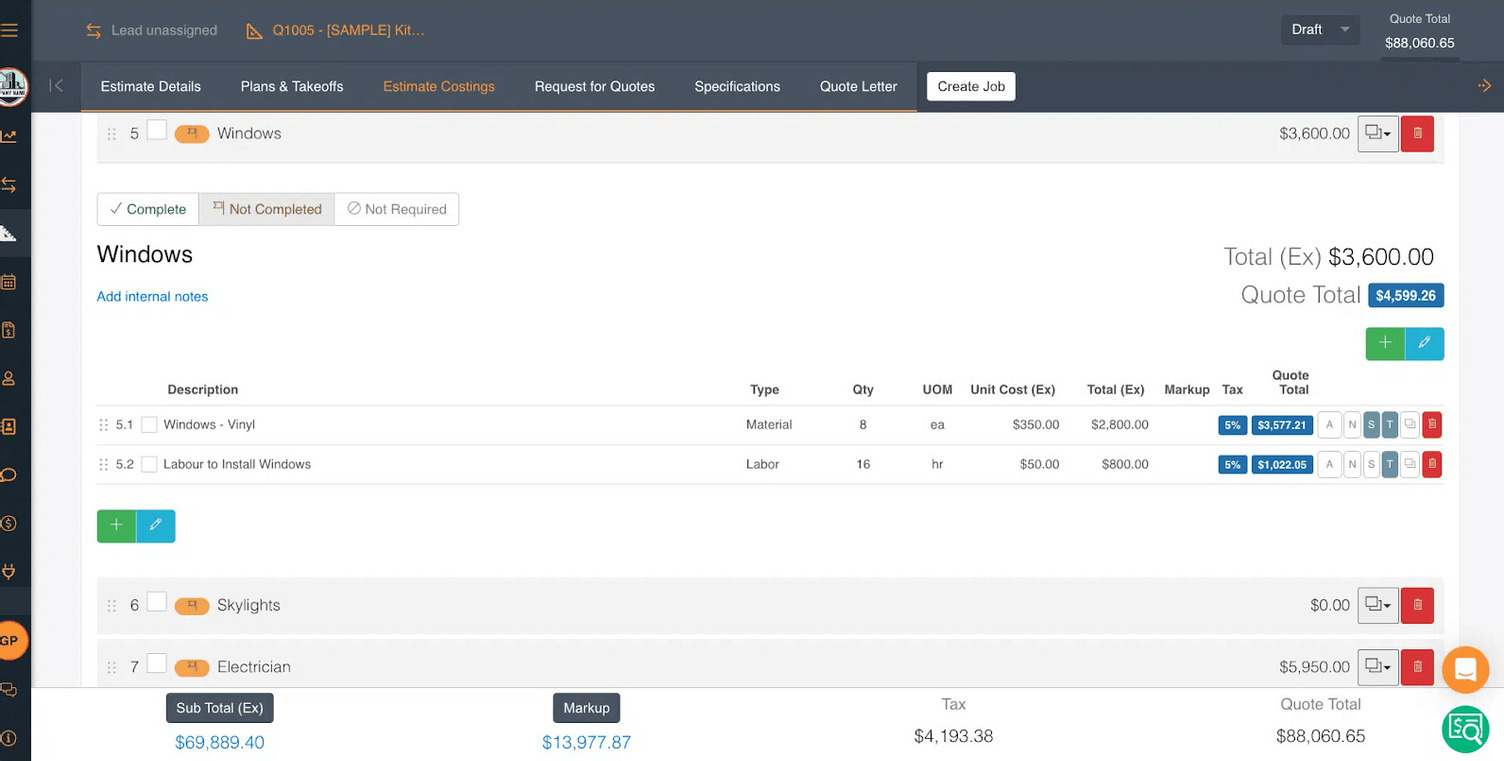The image size is (1504, 761).
Task: Click the blue pencil edit icon below line items
Action: [x=156, y=524]
